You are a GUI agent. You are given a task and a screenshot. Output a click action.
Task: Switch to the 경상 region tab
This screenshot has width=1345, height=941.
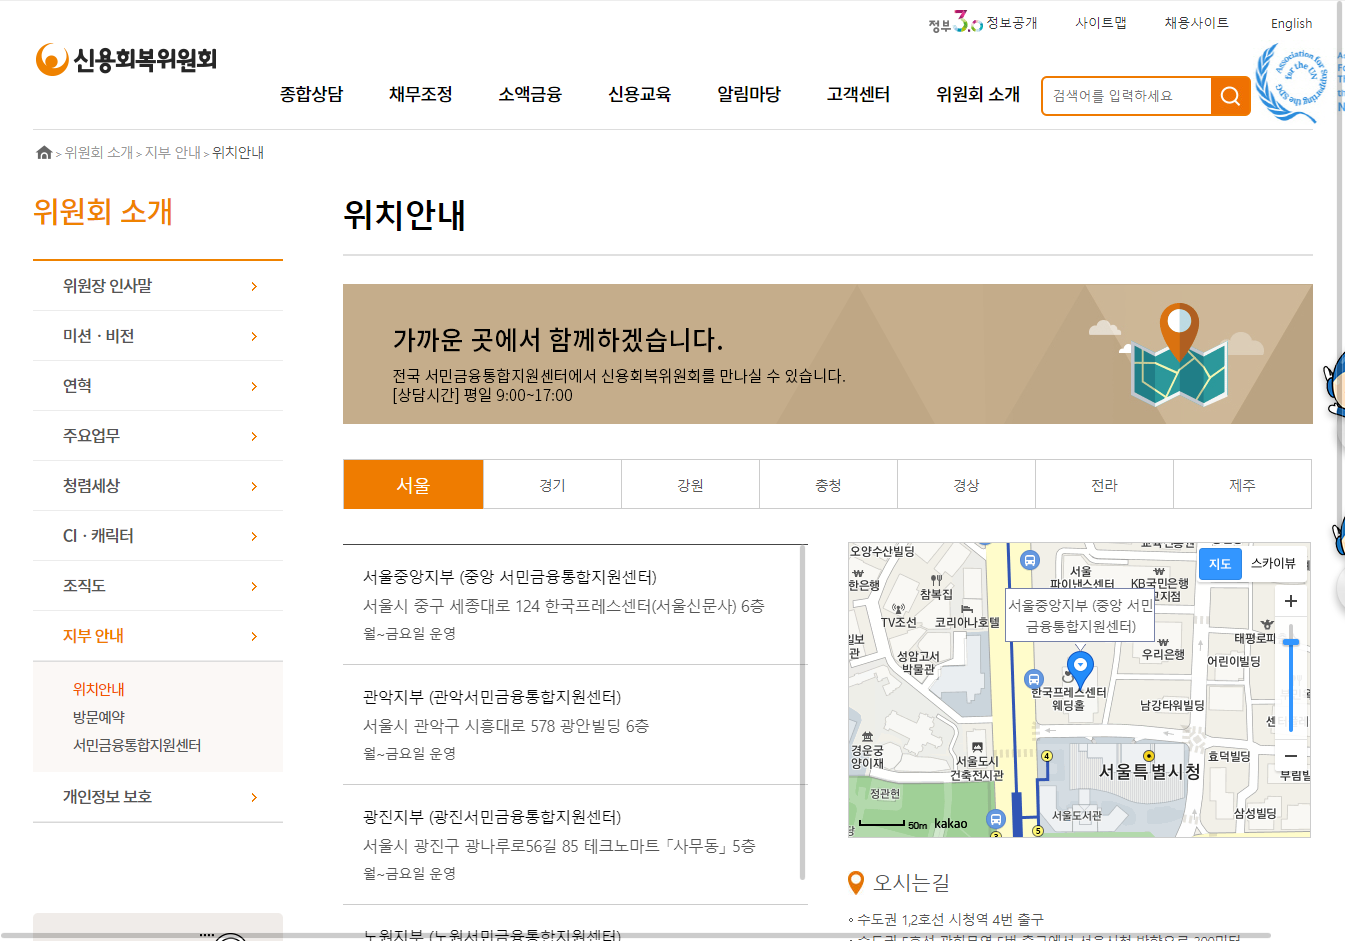[x=966, y=484]
